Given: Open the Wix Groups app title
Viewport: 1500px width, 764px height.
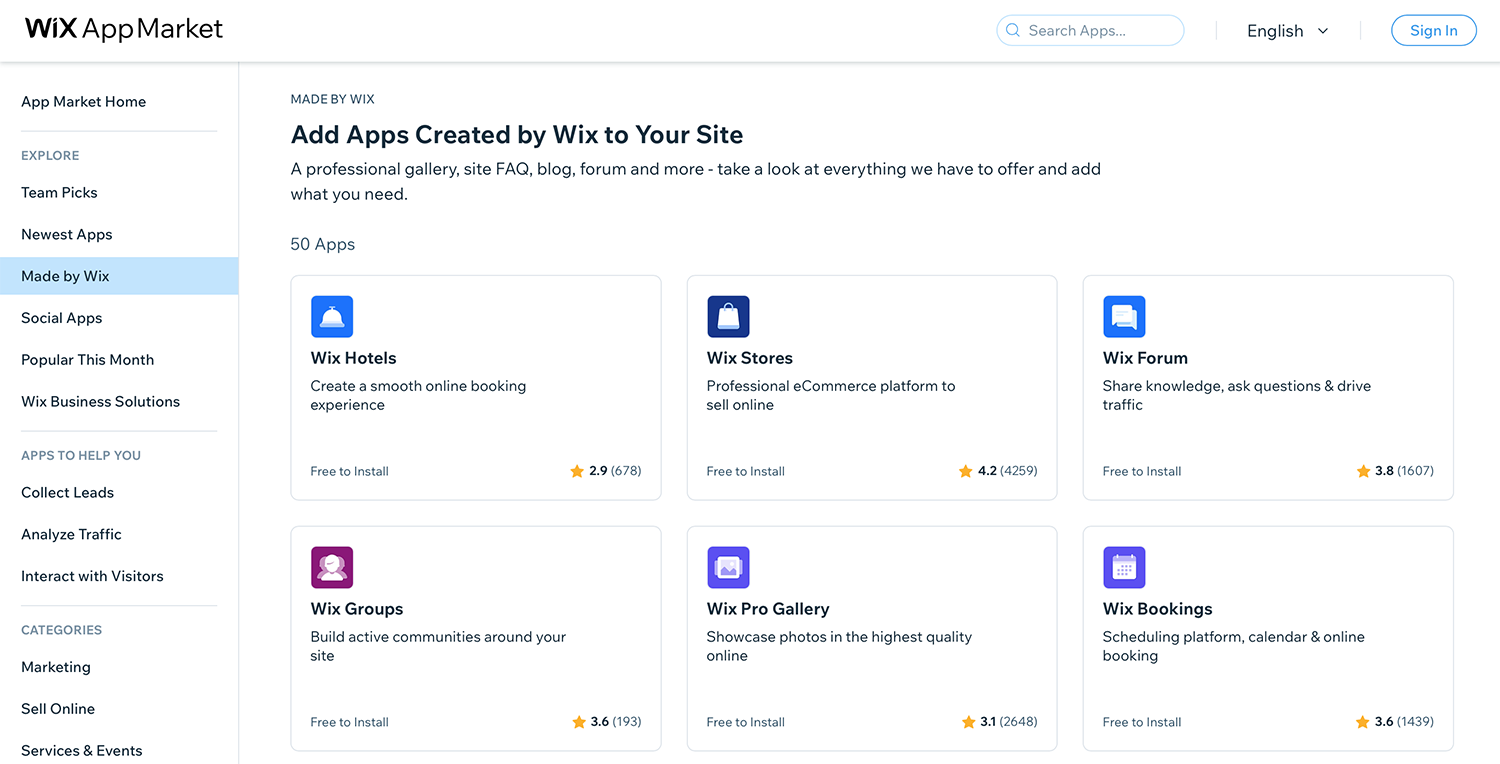Looking at the screenshot, I should [x=357, y=609].
